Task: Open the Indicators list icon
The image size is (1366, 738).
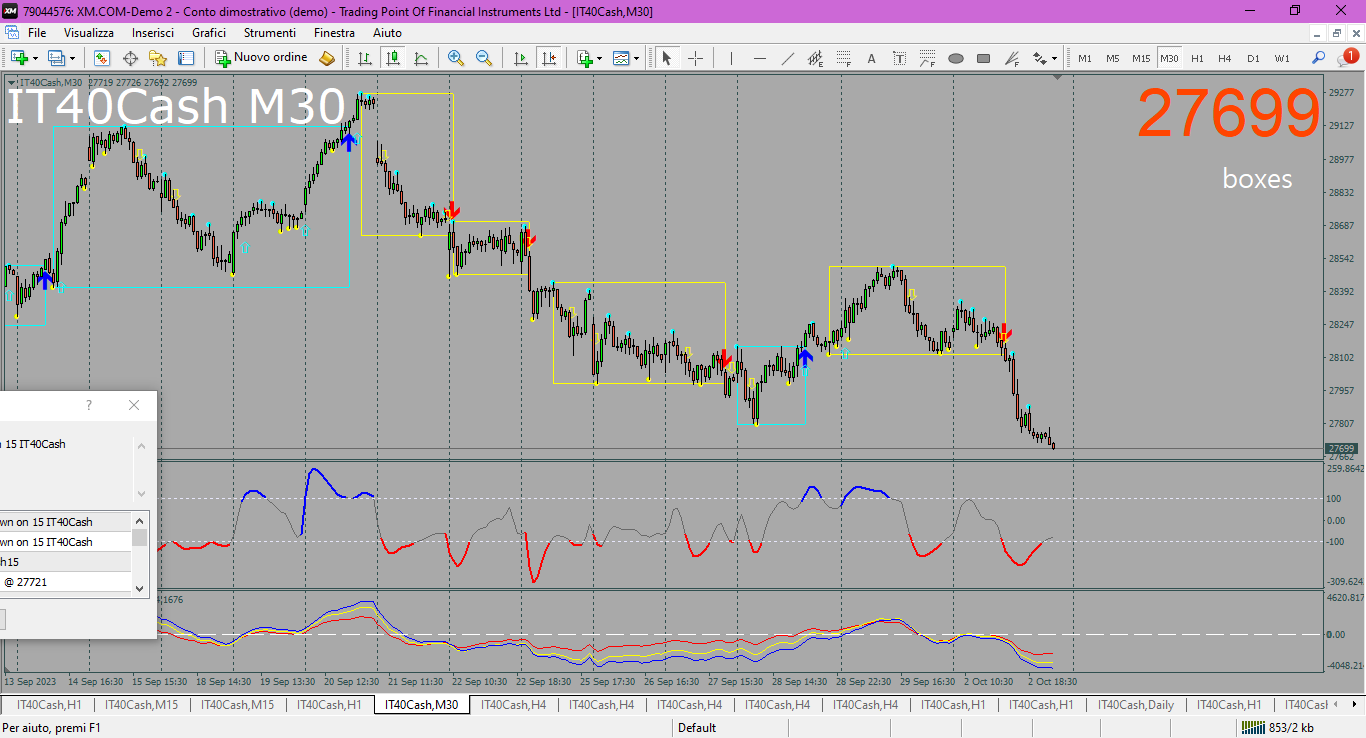Action: pyautogui.click(x=585, y=58)
